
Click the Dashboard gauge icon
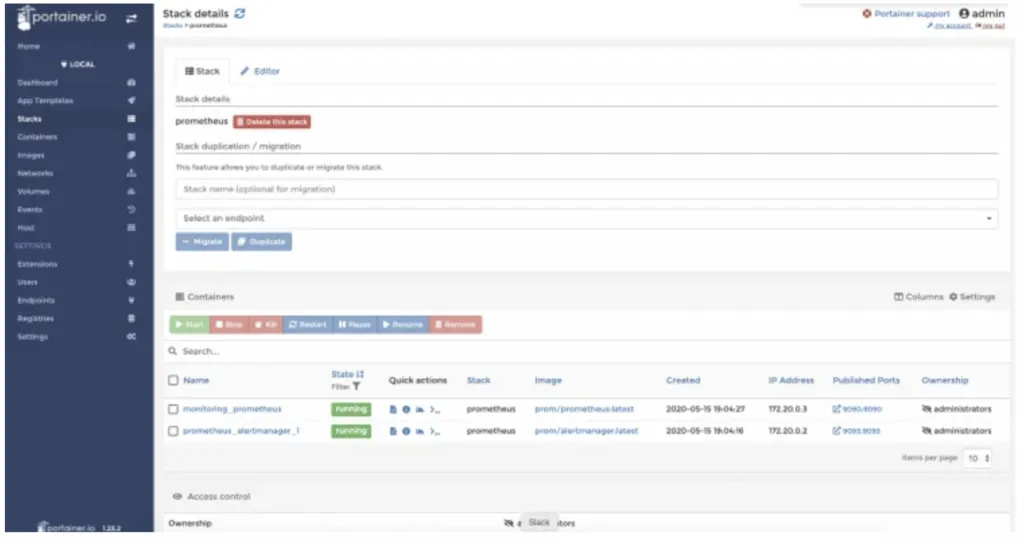131,83
